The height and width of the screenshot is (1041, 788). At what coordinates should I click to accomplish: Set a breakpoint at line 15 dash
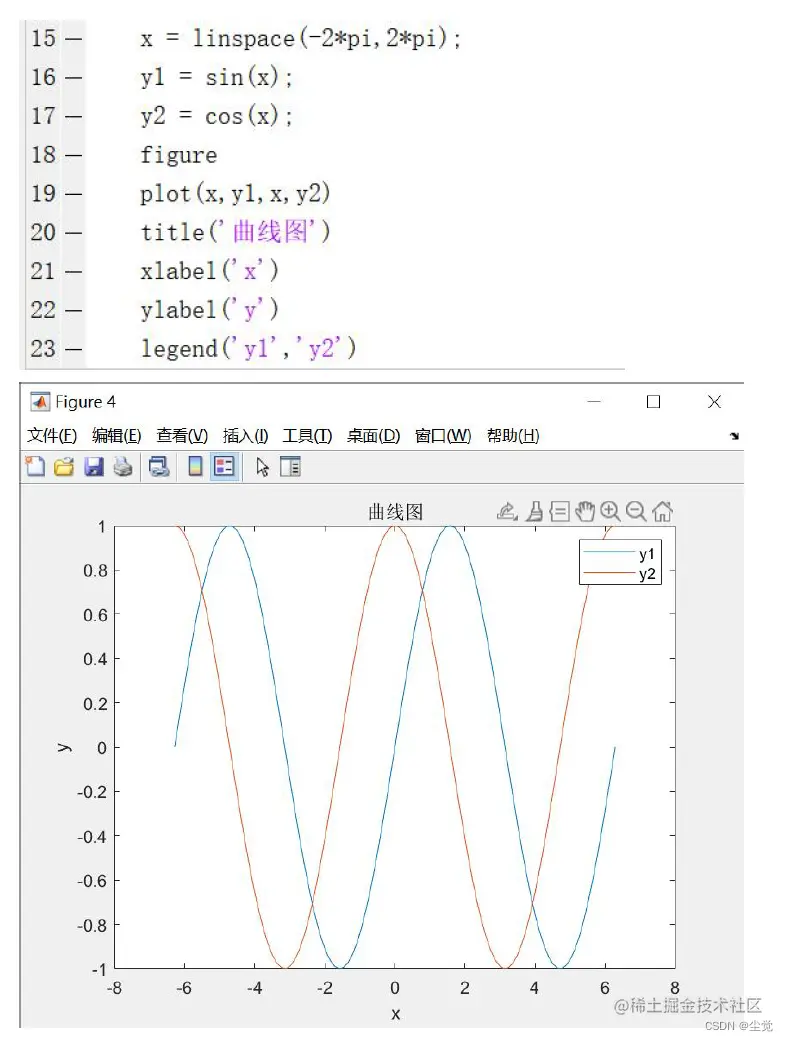coord(74,39)
